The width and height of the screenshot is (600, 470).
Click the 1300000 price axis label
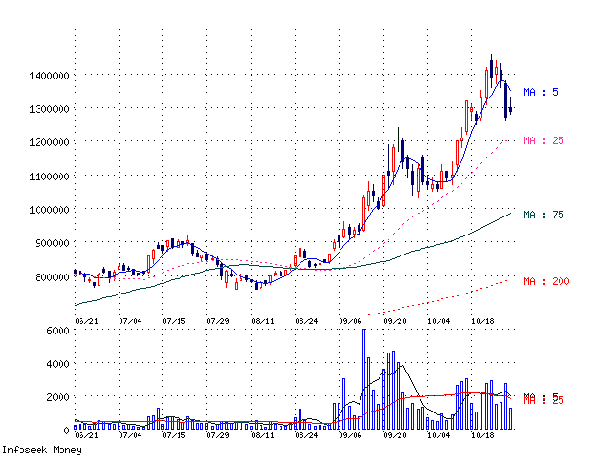[x=49, y=109]
